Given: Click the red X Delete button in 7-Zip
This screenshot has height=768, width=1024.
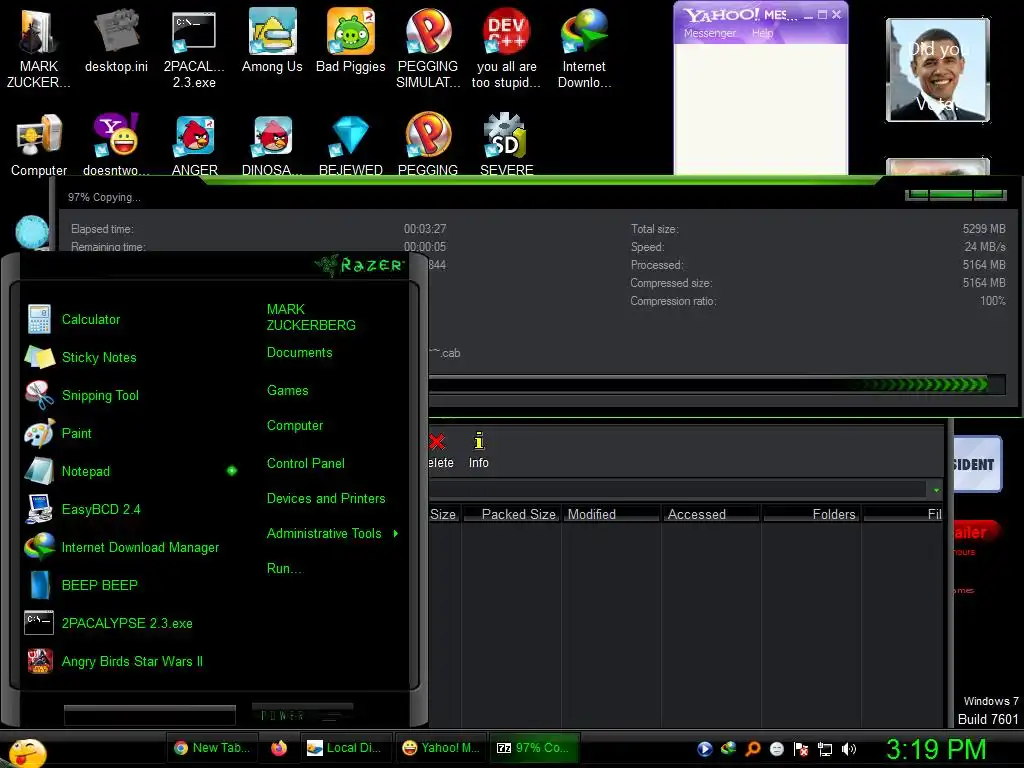Looking at the screenshot, I should (x=439, y=450).
